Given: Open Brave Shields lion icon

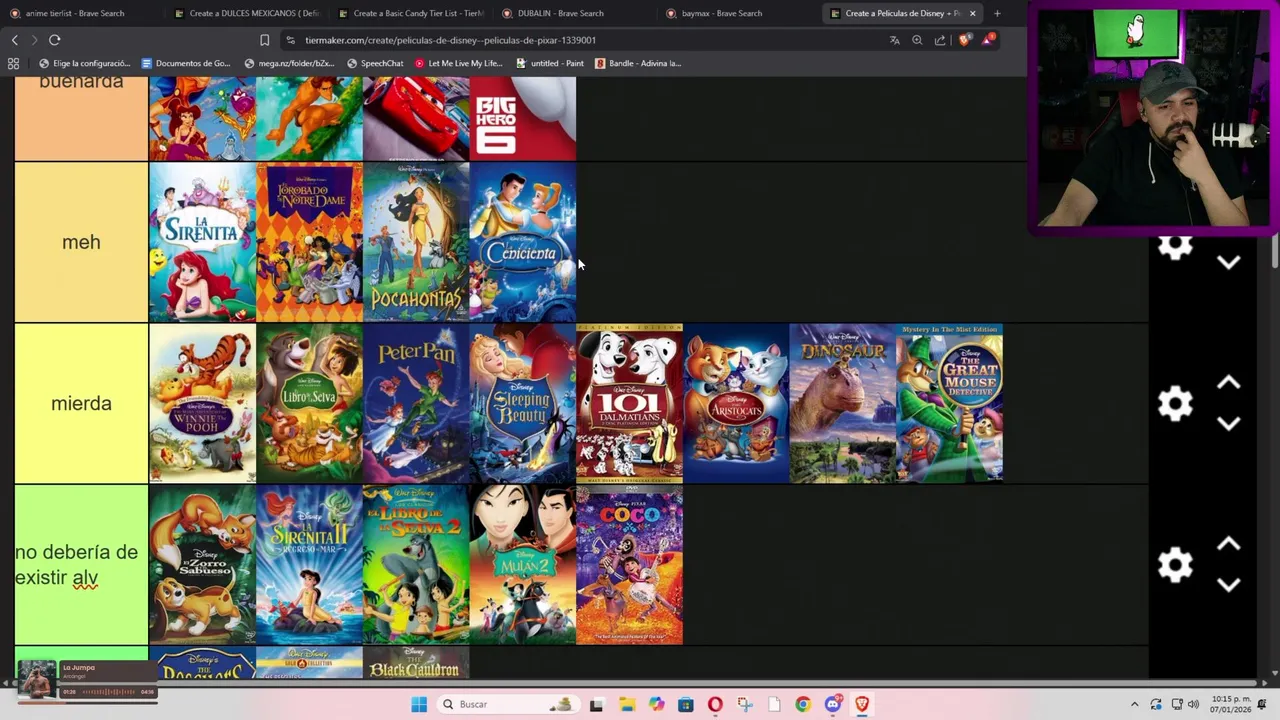Looking at the screenshot, I should (x=964, y=40).
